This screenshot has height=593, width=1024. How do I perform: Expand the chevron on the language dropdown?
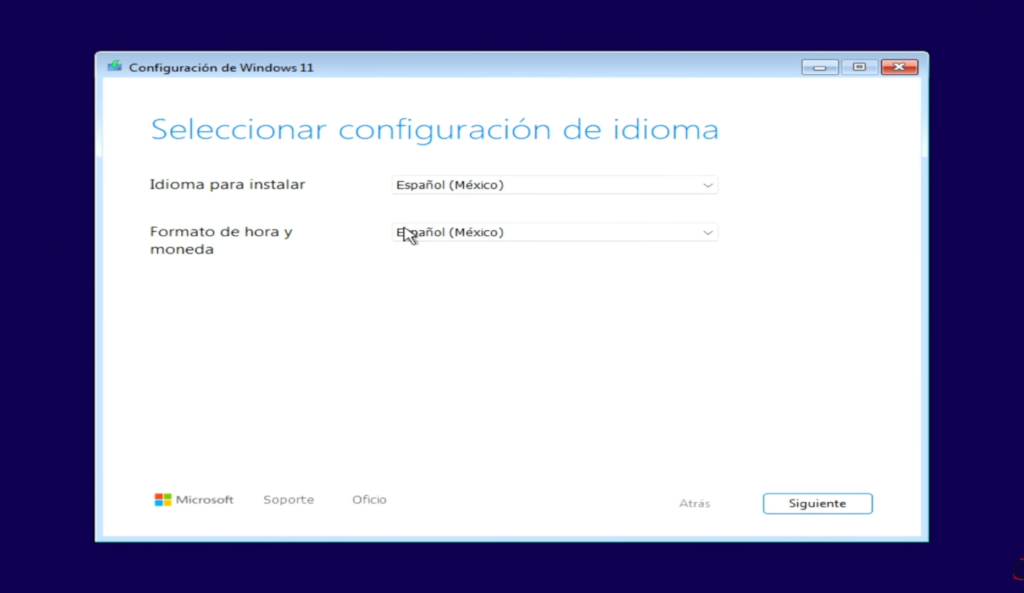pos(707,185)
